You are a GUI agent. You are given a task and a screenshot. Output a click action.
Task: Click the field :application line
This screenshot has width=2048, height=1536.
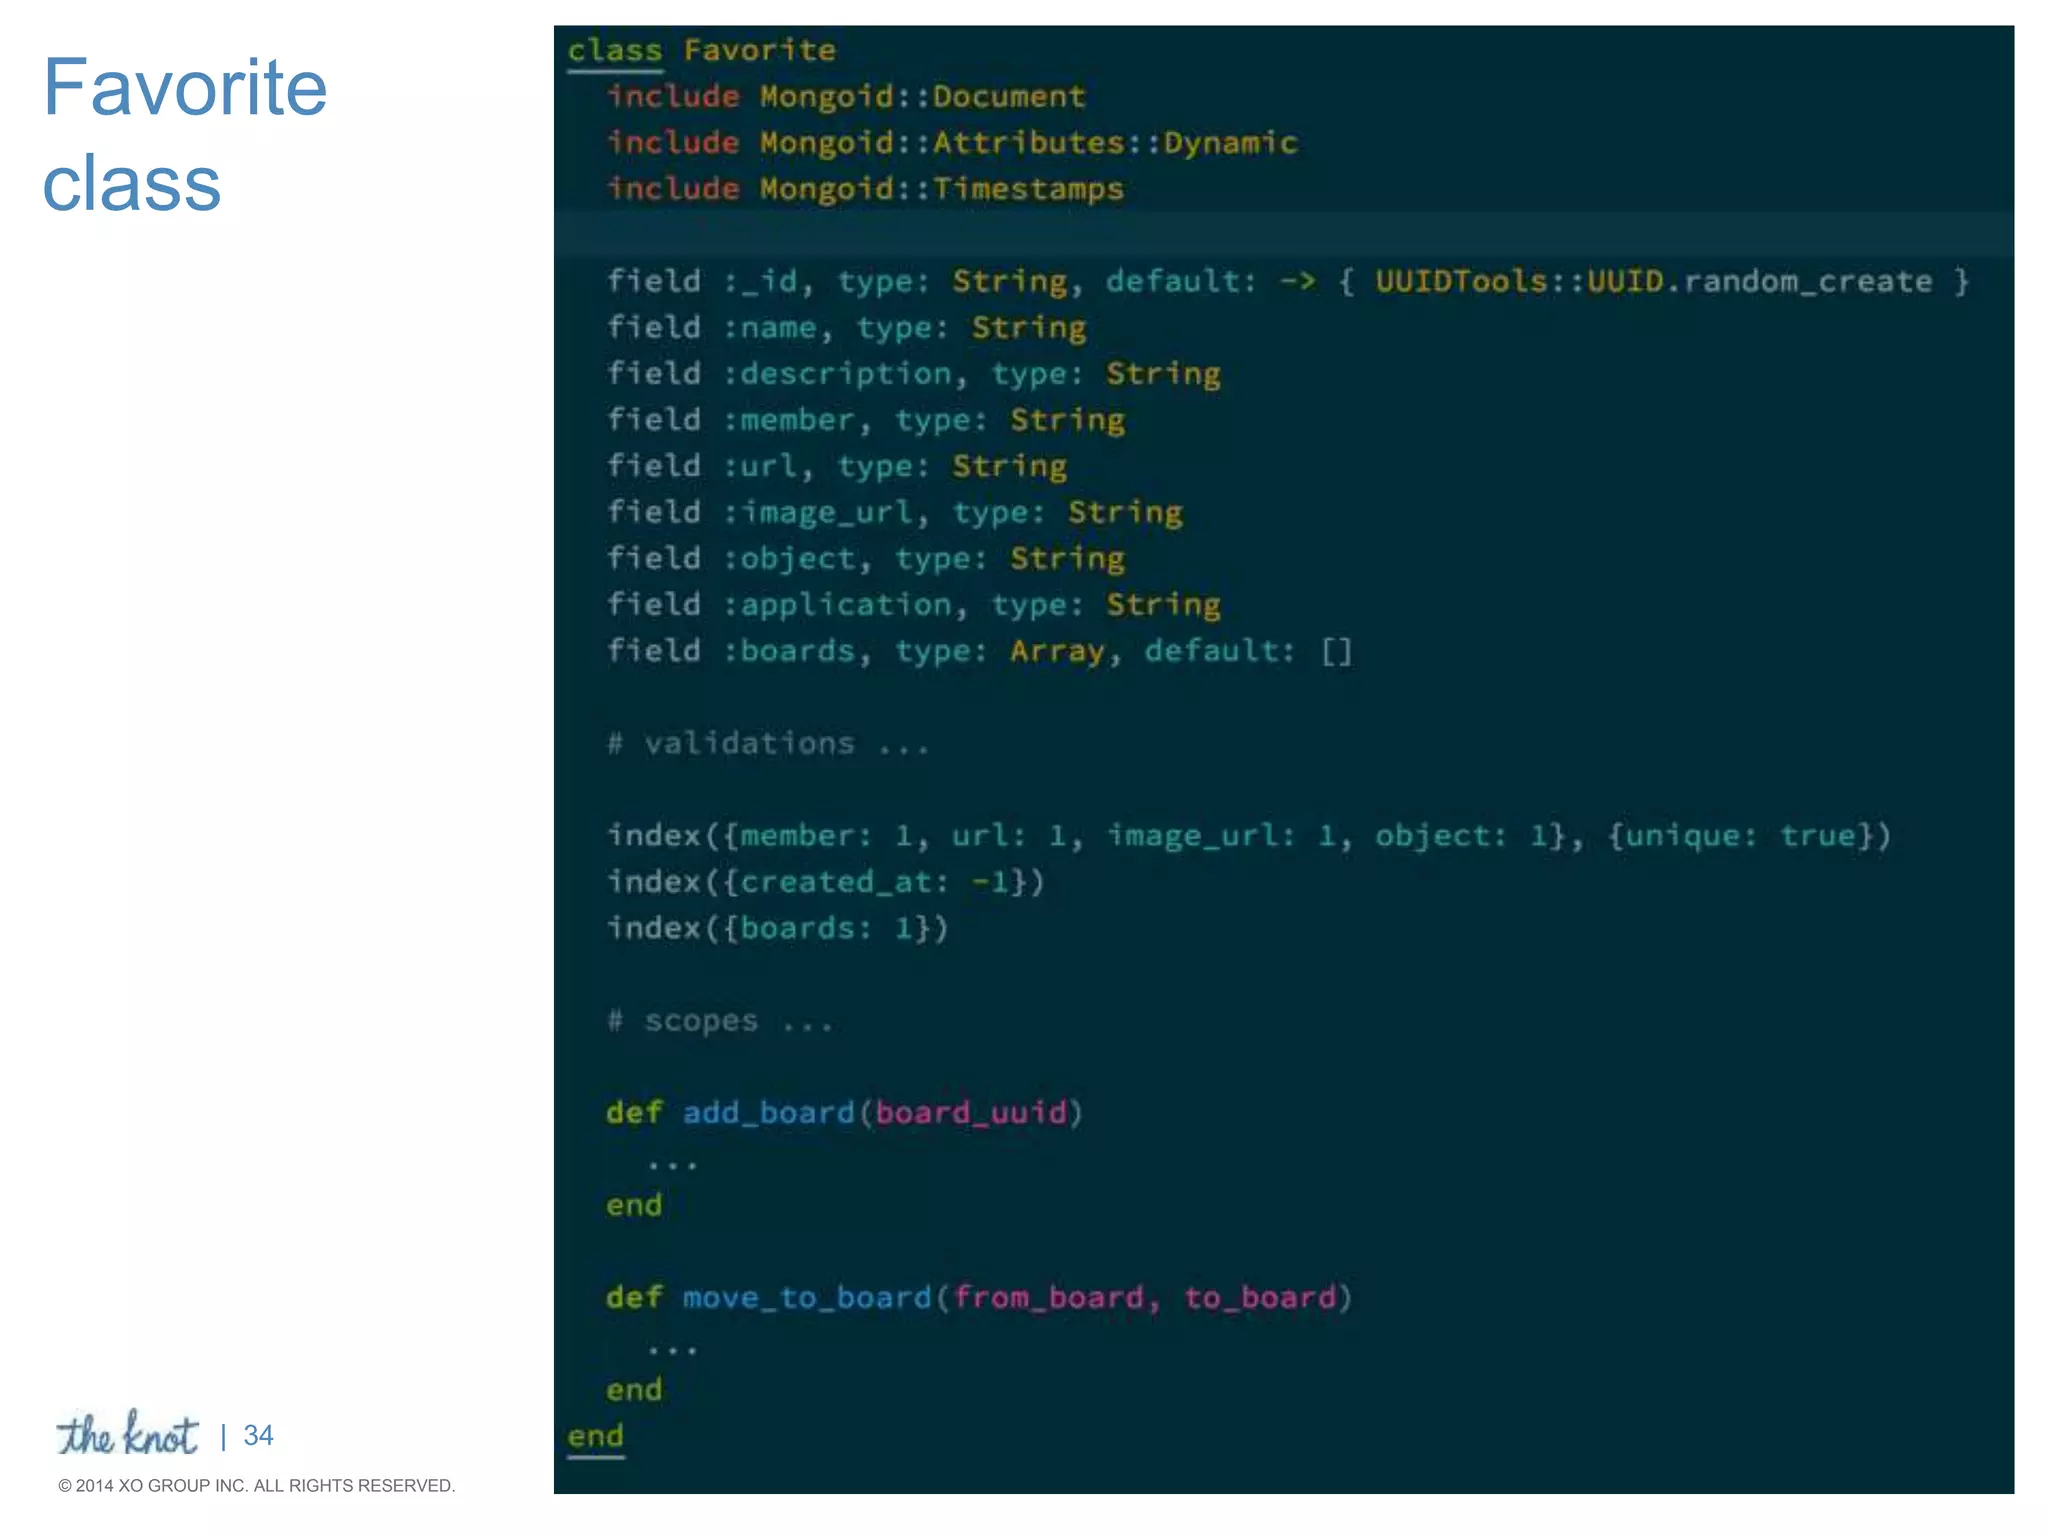[913, 605]
